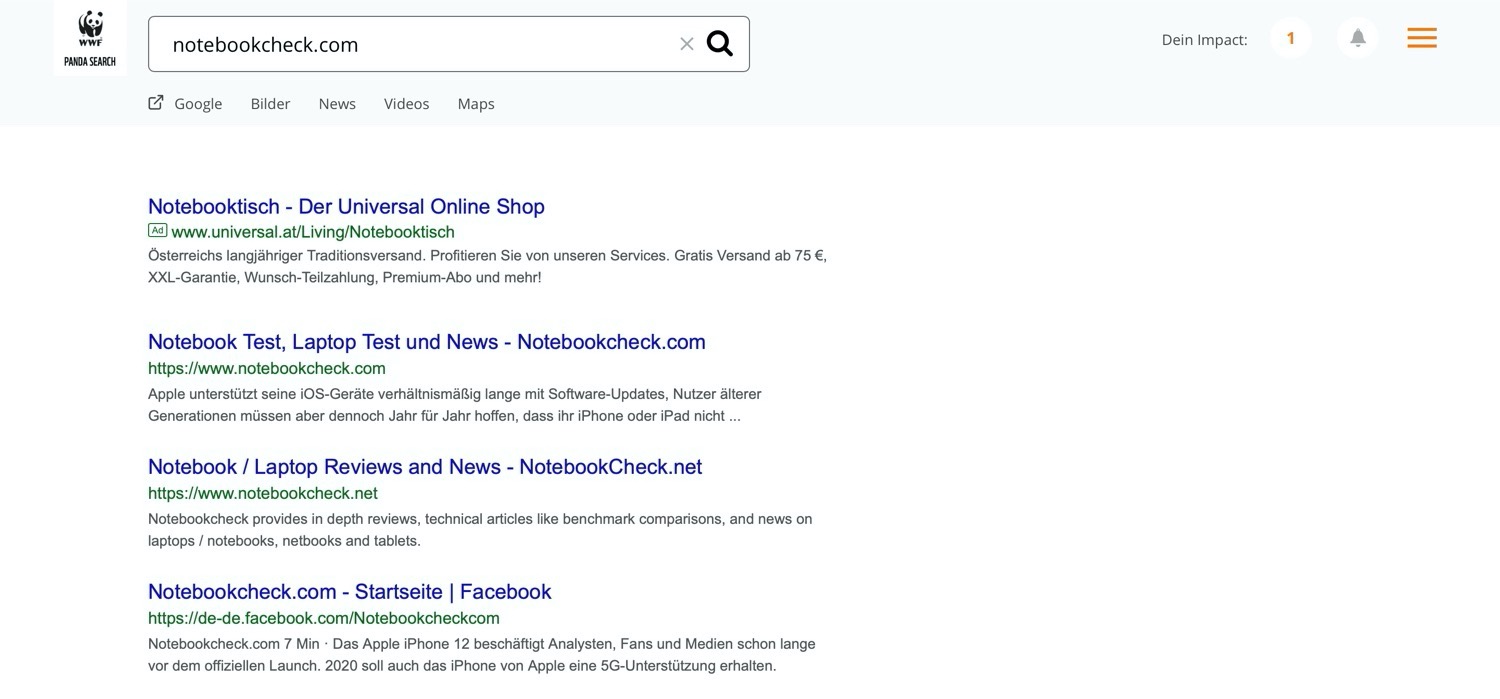This screenshot has height=699, width=1500.
Task: Click the WWF Panda Search logo
Action: coord(90,38)
